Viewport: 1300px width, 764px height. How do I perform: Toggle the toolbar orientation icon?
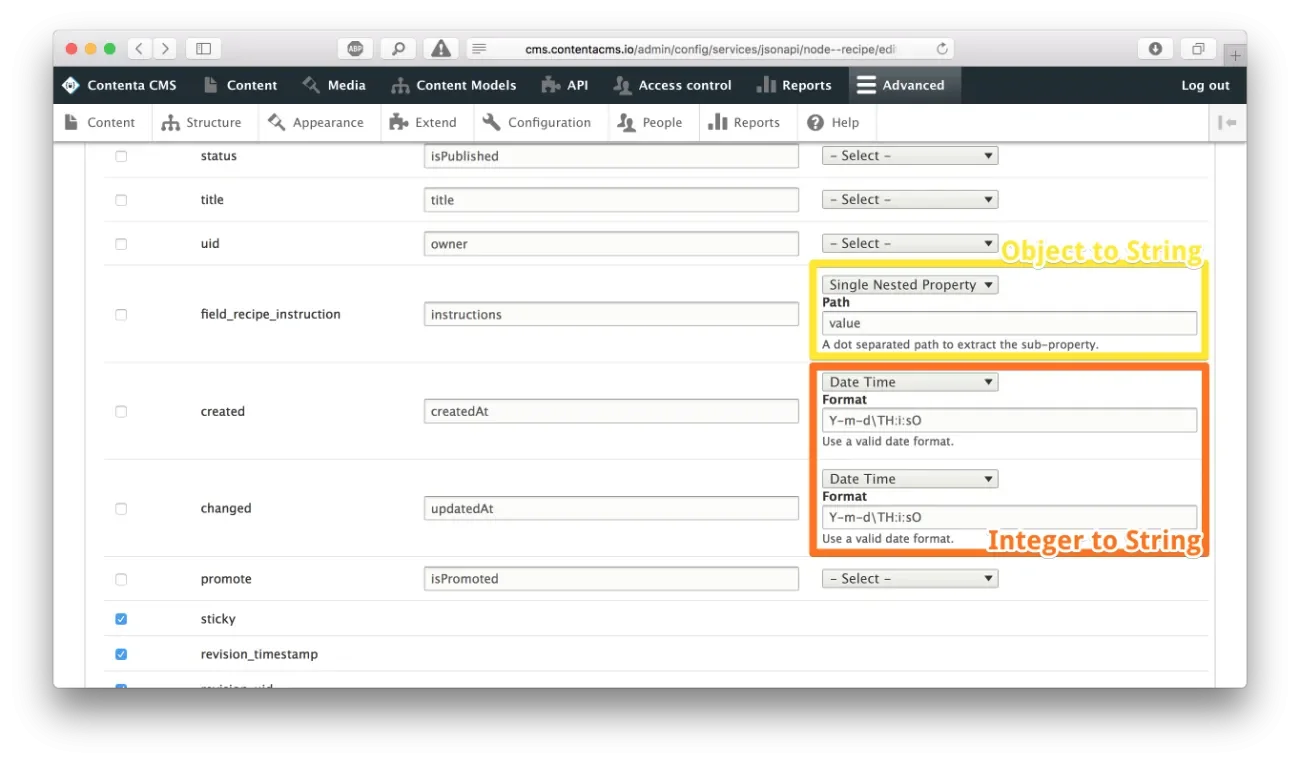tap(1227, 122)
